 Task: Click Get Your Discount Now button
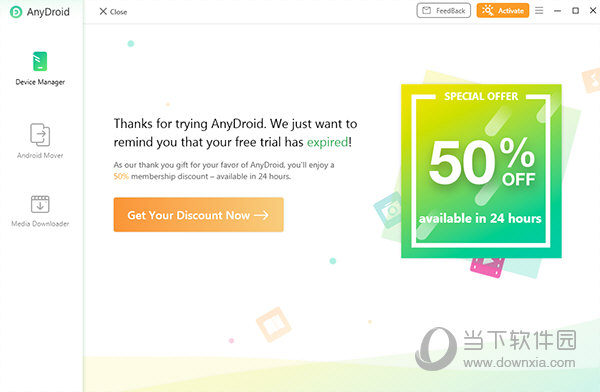(199, 215)
